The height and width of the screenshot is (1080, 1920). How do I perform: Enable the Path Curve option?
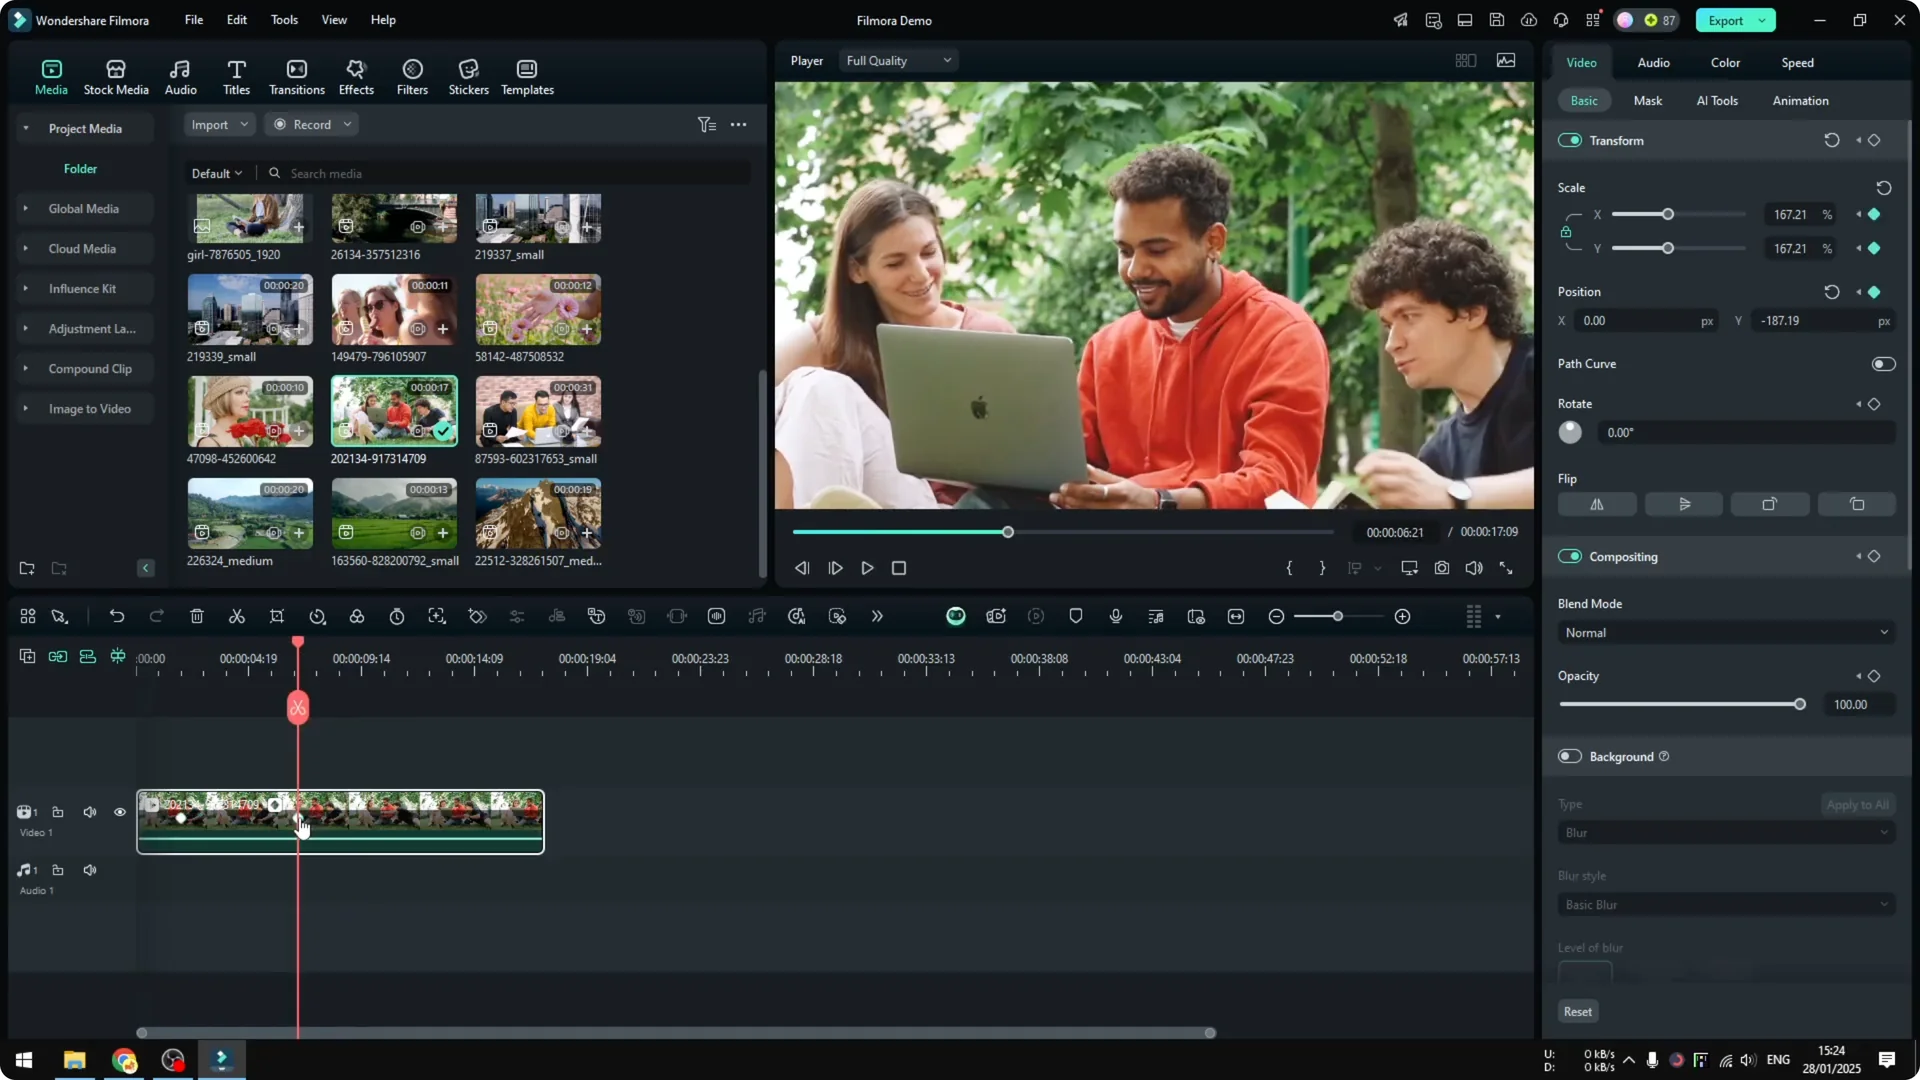[x=1883, y=364]
